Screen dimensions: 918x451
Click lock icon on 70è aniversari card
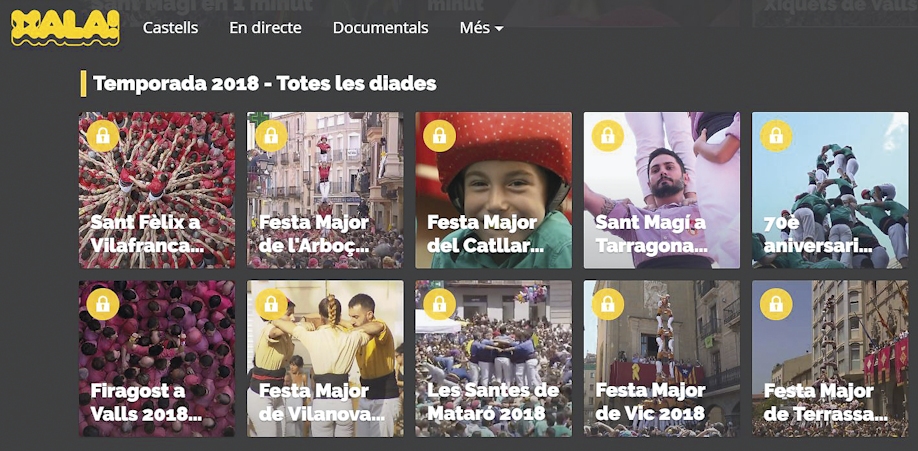pyautogui.click(x=775, y=136)
